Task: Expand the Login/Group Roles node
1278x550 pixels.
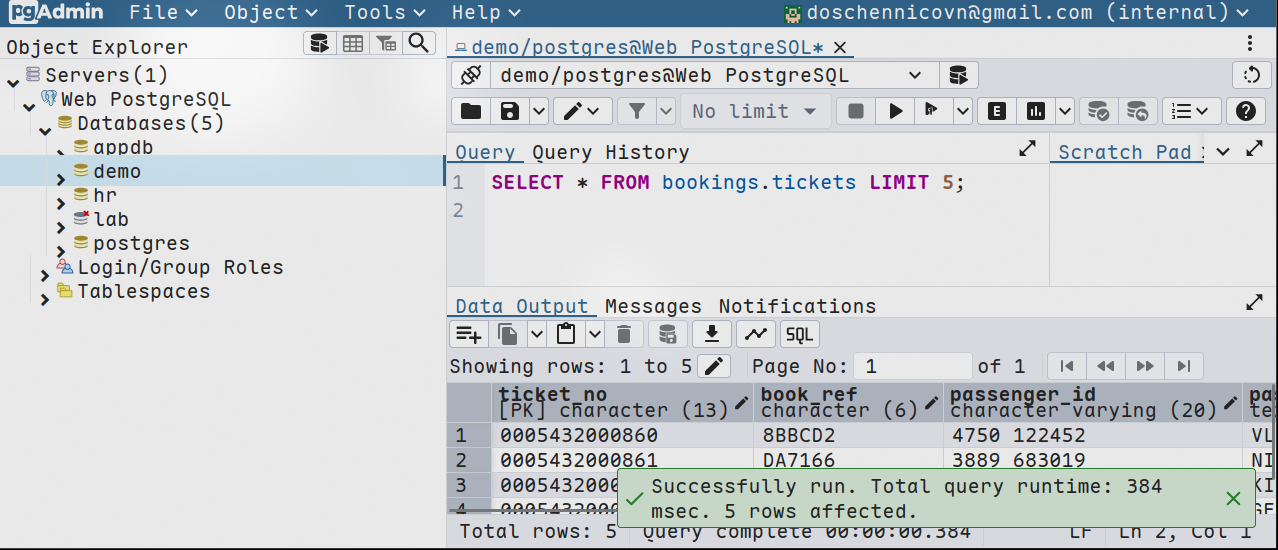Action: click(45, 276)
